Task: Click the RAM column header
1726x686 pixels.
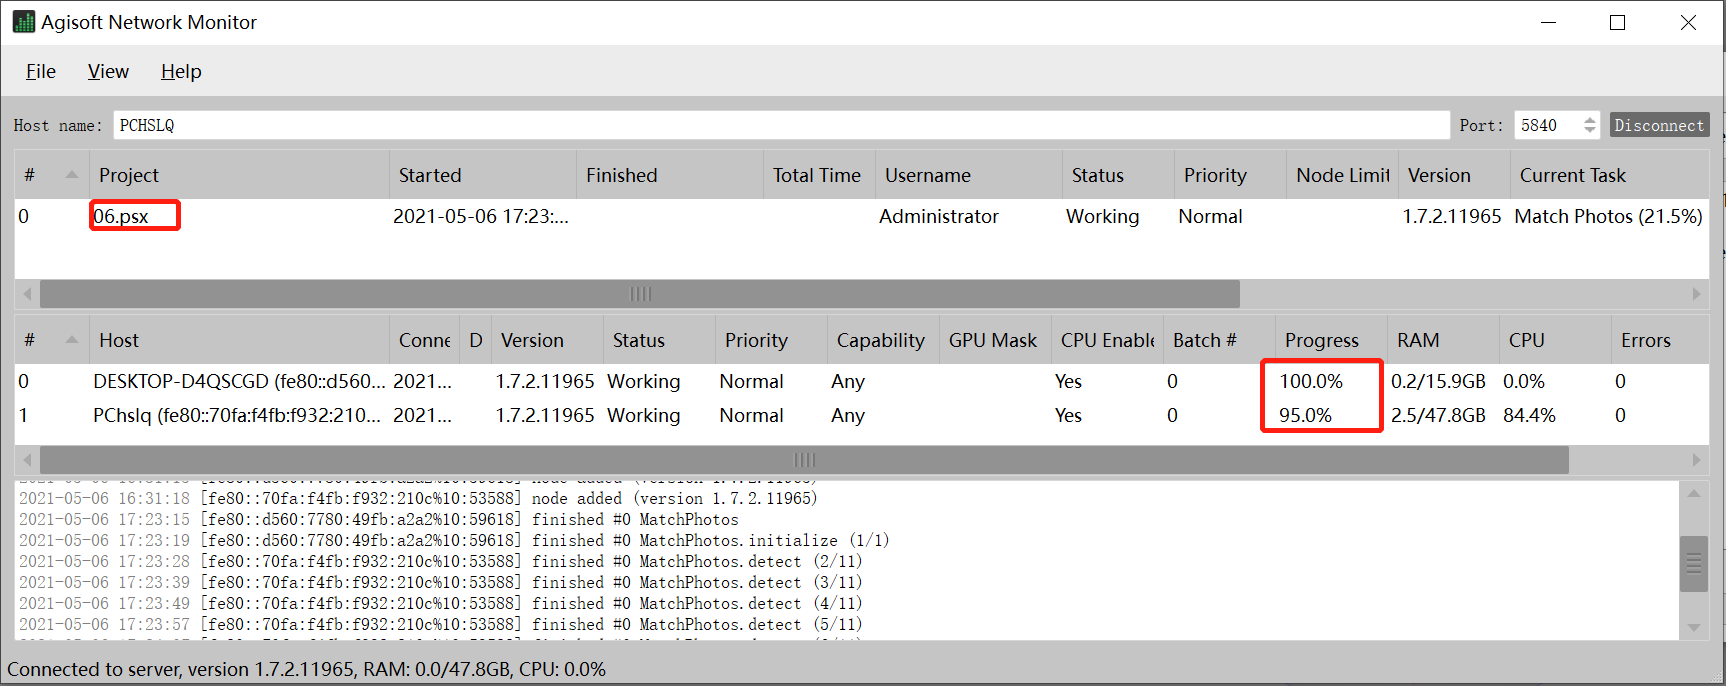Action: [x=1443, y=340]
